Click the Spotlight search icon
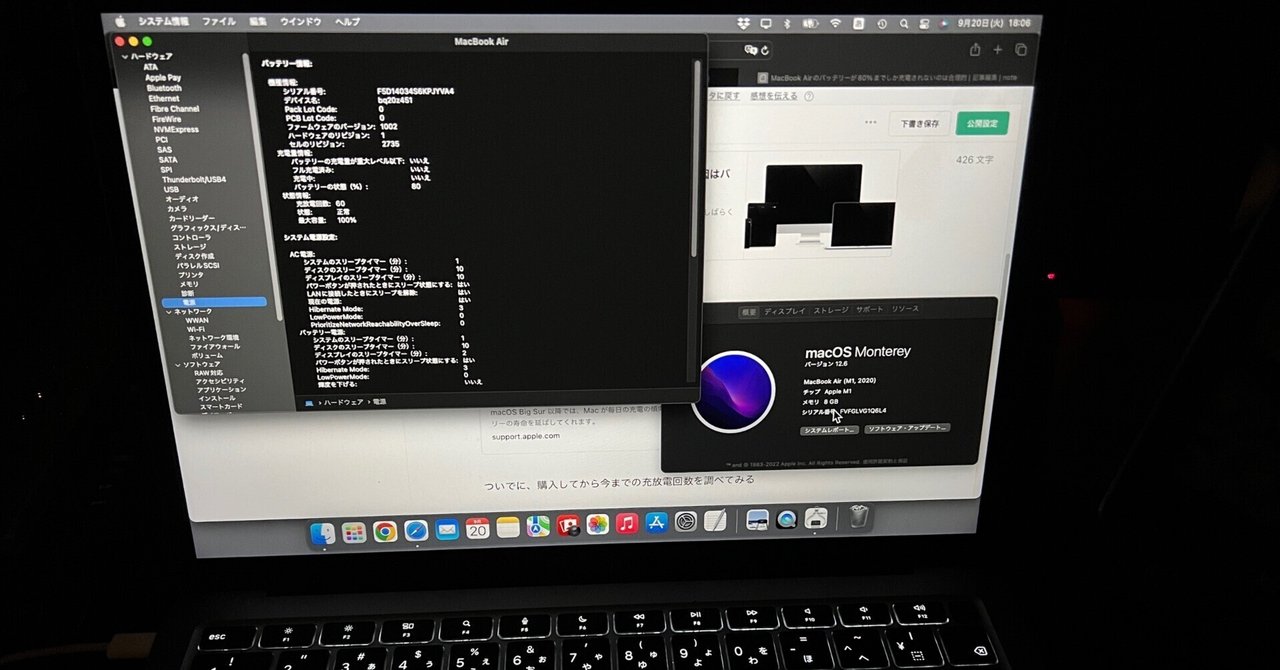 point(904,22)
